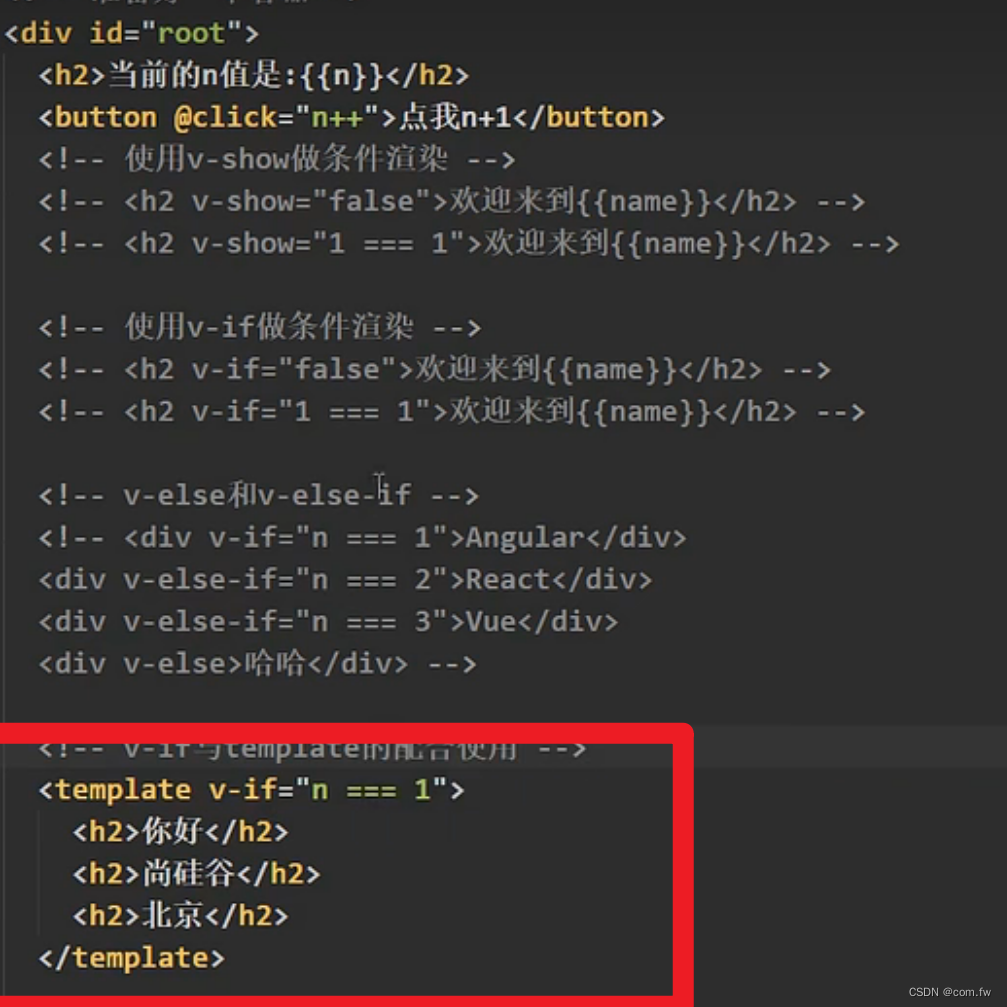Click the Vue v-else-if line
The image size is (1007, 1007).
(328, 622)
